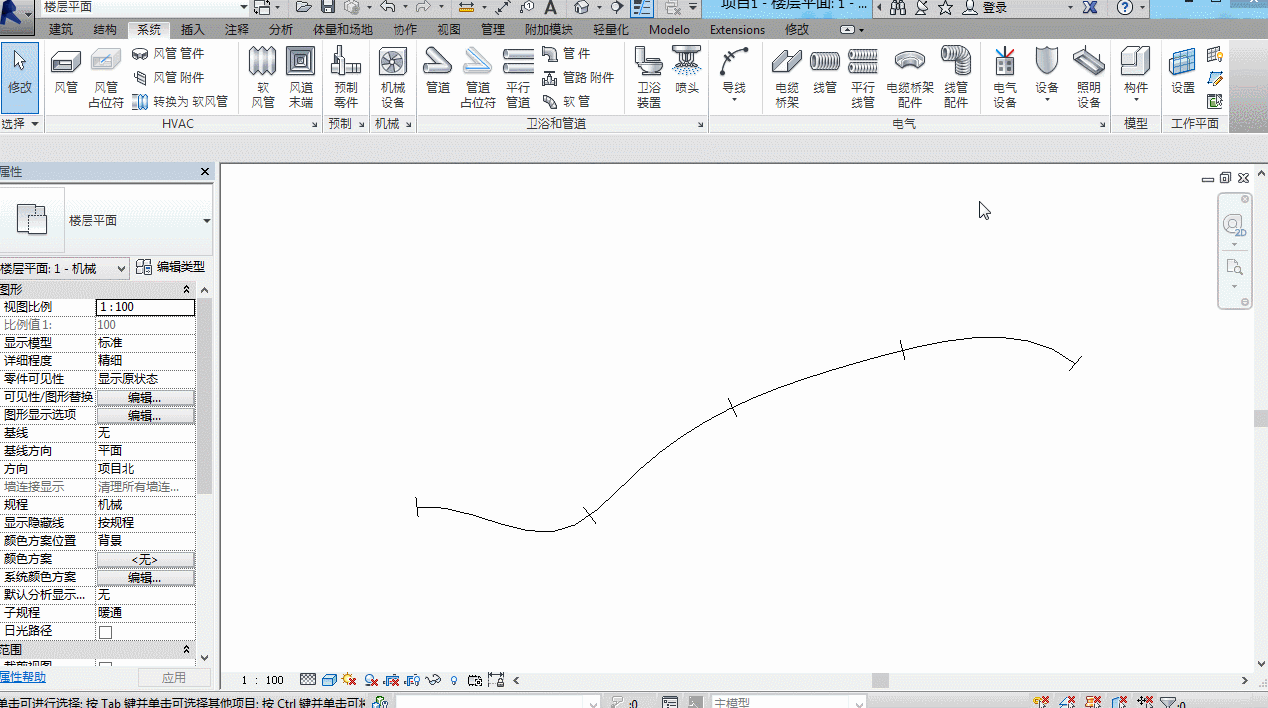Toggle the visual style cube icon in view bar

click(x=328, y=680)
